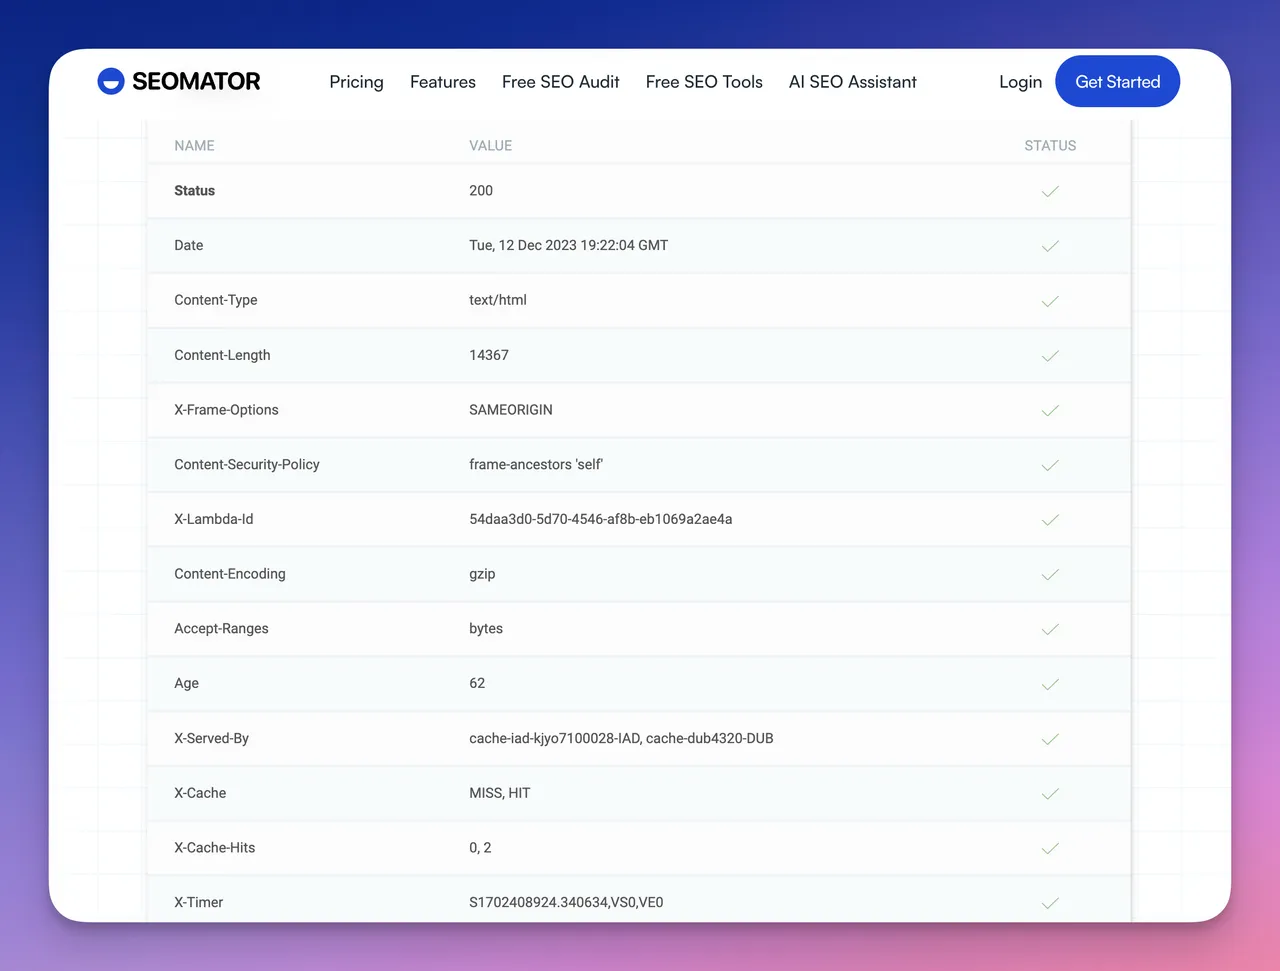Open the Pricing menu item
This screenshot has height=971, width=1280.
(x=356, y=82)
